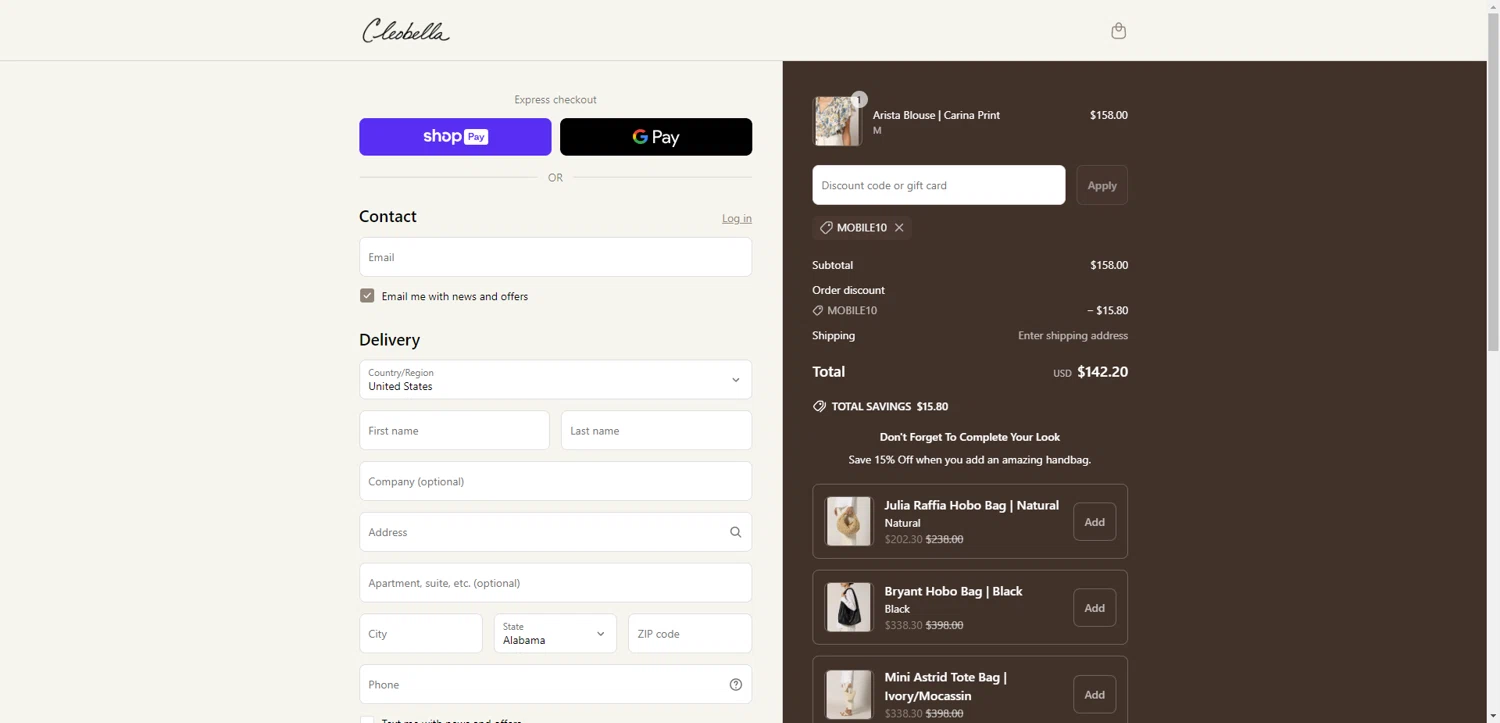Click the Enter shipping address text
This screenshot has height=723, width=1500.
(1073, 336)
